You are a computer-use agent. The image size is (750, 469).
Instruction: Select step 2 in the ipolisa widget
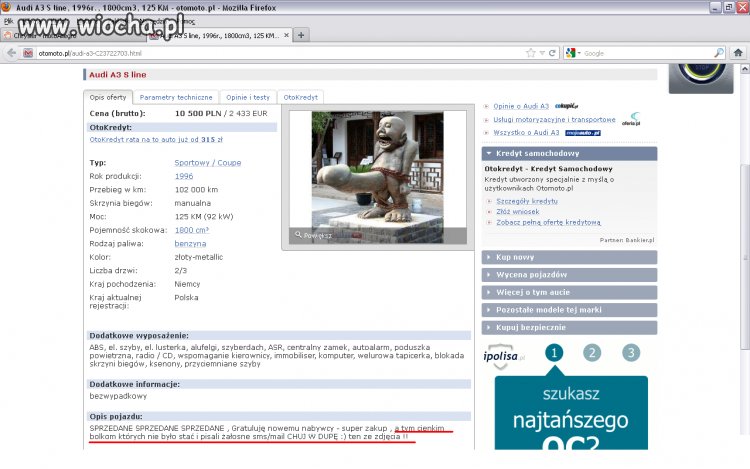point(592,353)
